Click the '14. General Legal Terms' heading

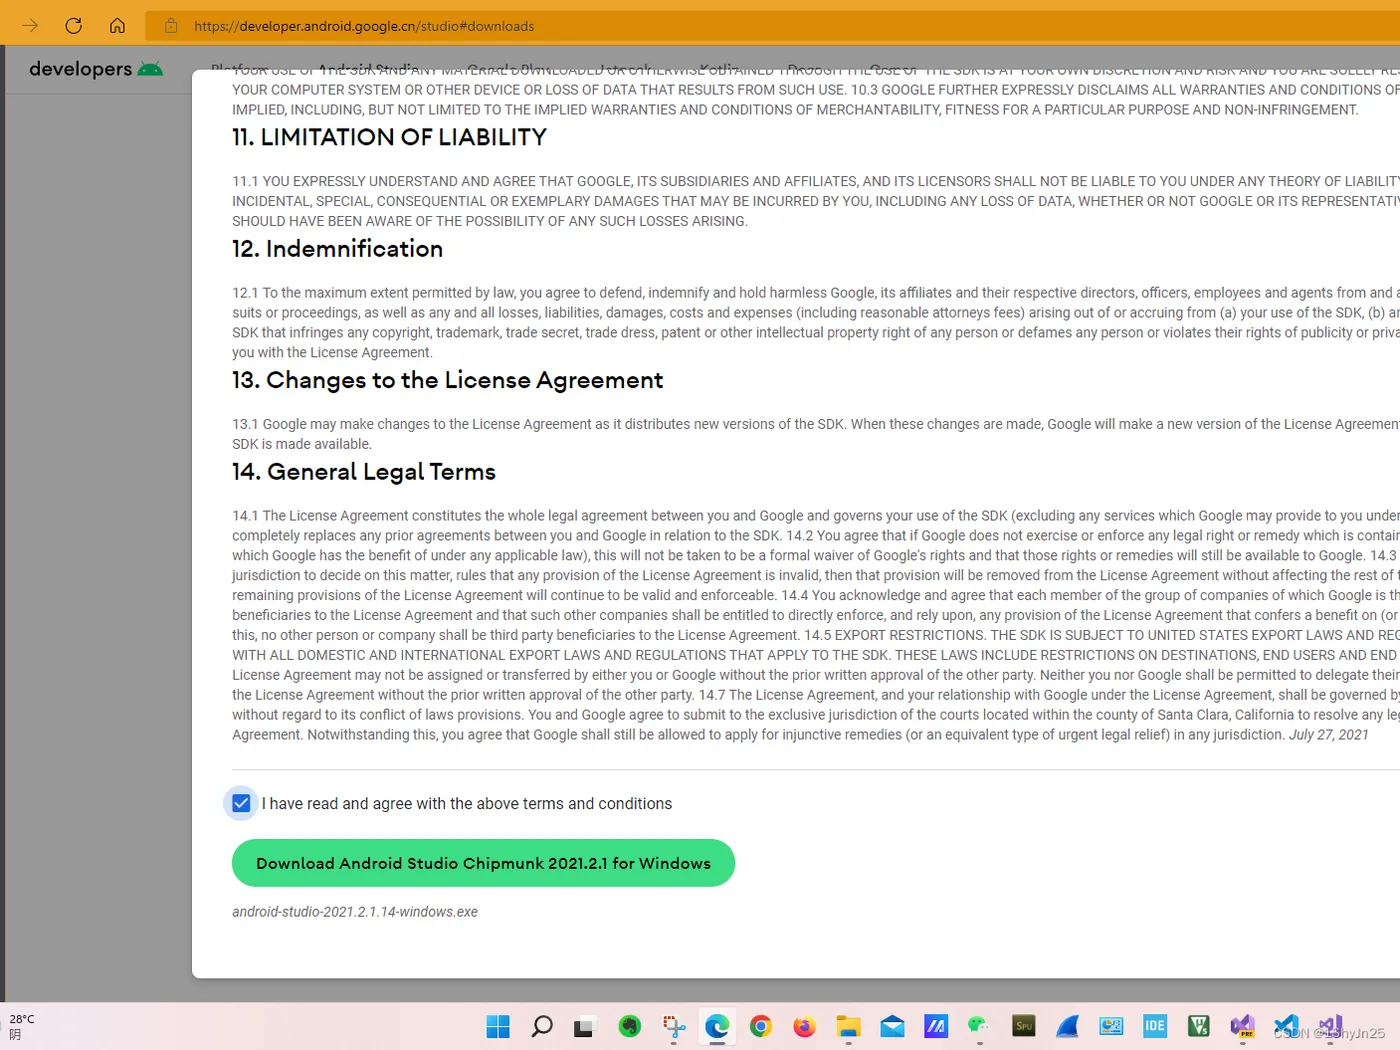point(364,472)
